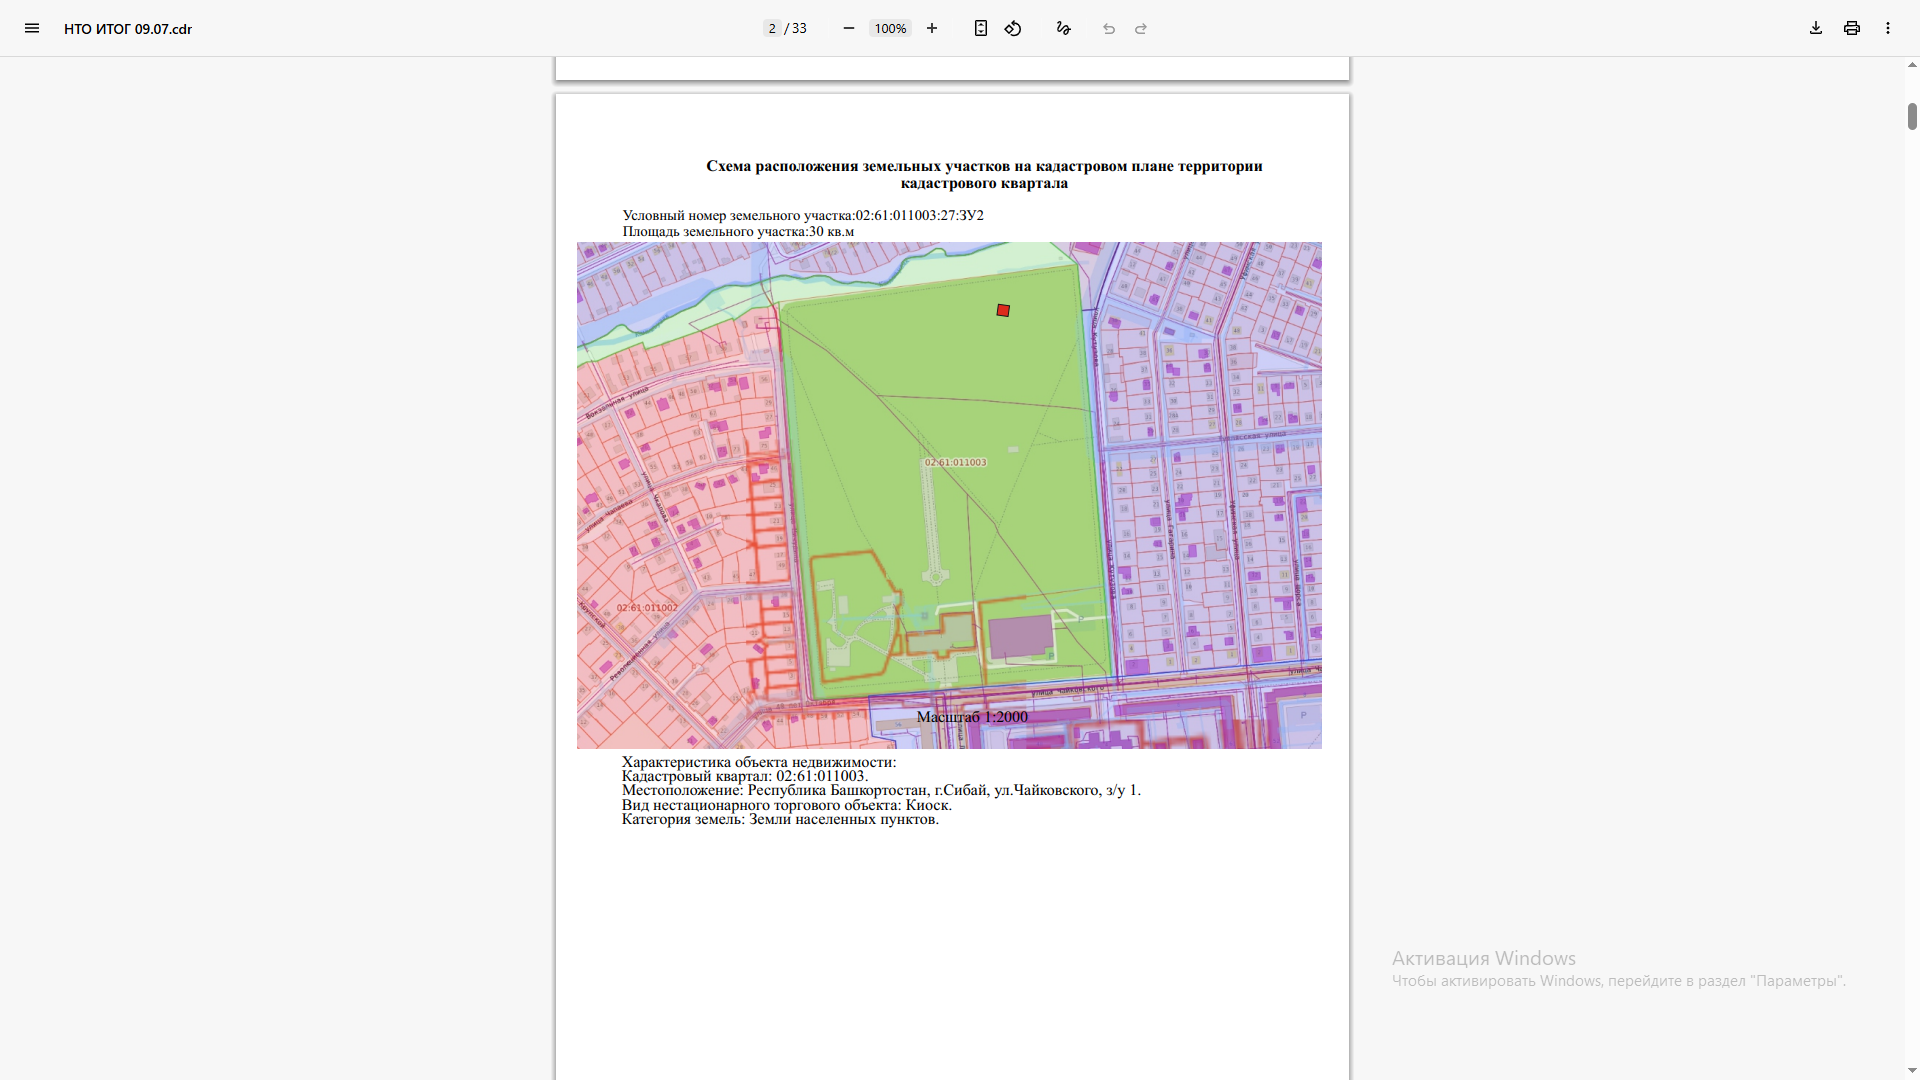This screenshot has height=1080, width=1920.
Task: Click the heading Схема расположения земельных участков
Action: point(984,174)
